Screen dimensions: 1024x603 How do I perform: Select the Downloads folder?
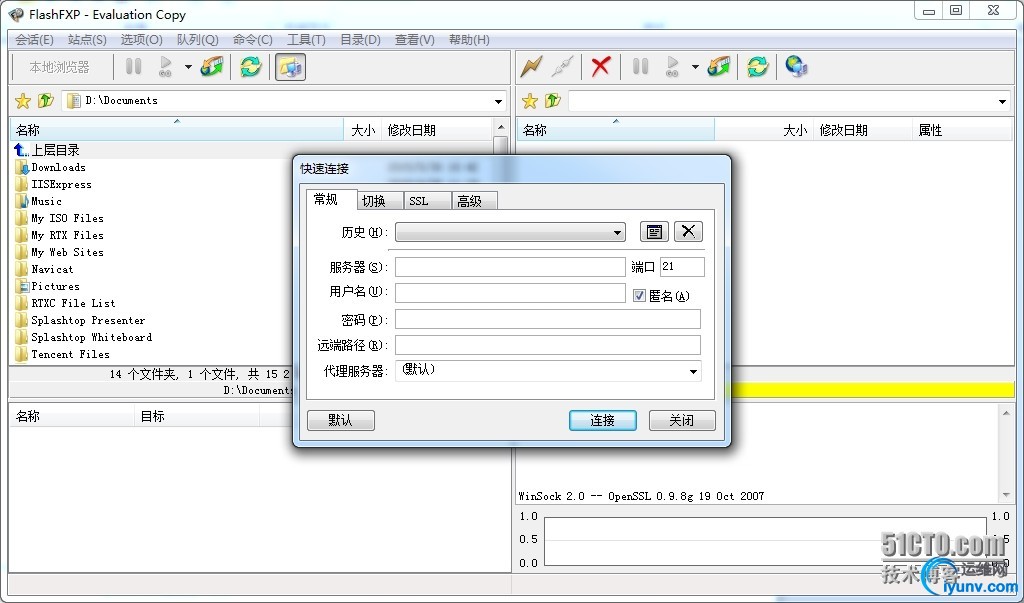point(58,167)
